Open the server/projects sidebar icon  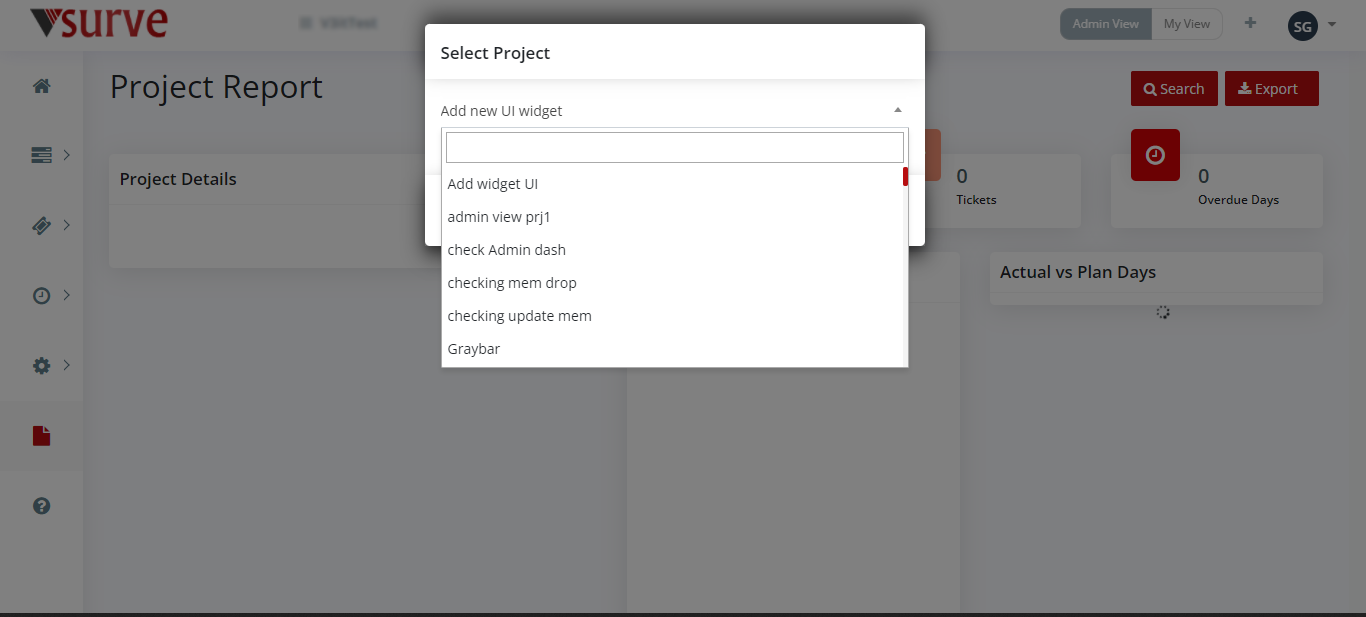[41, 155]
